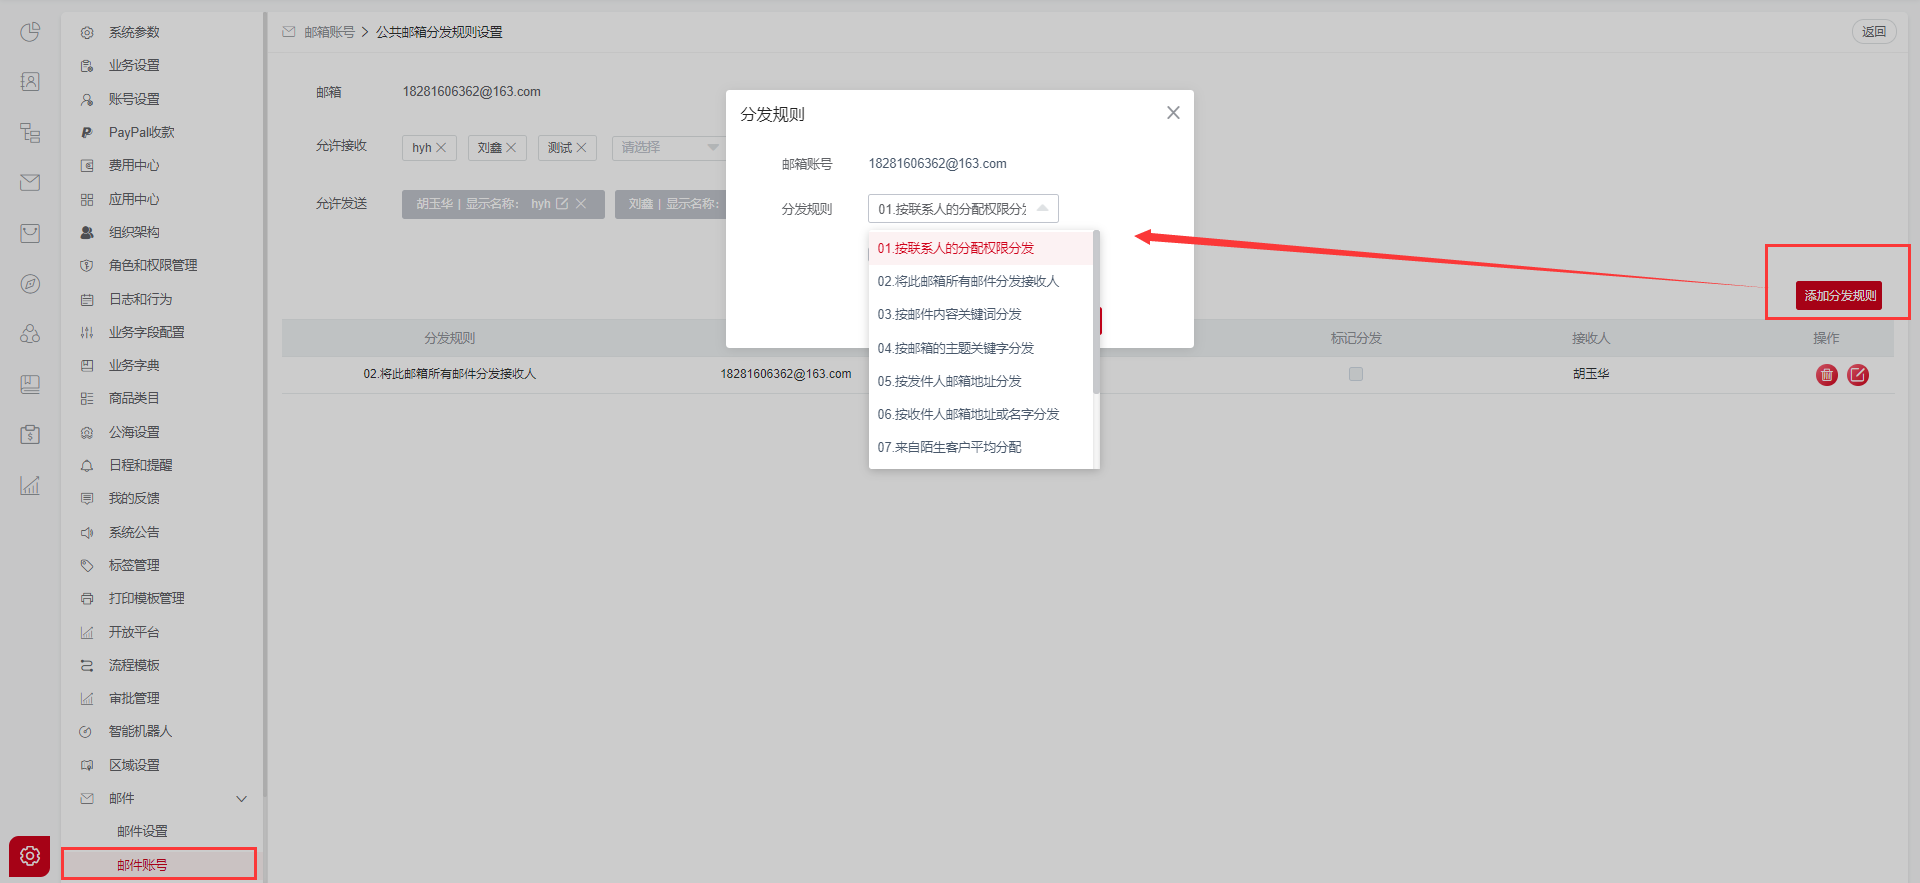
Task: Open the red settings gear in the left rail
Action: click(29, 856)
